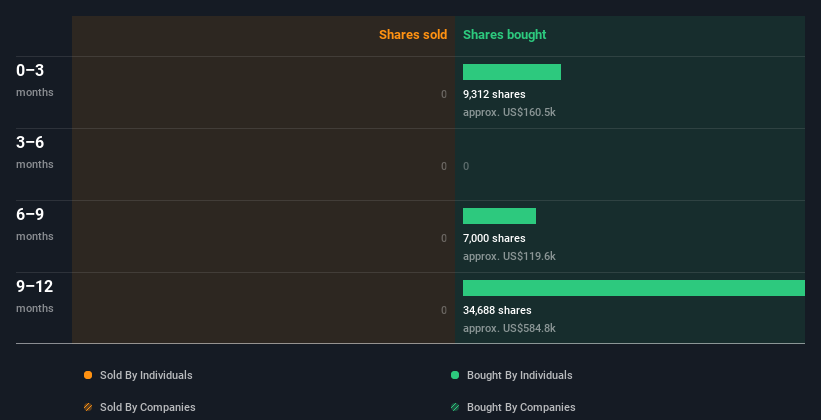Click the 9,312 shares value

(494, 94)
